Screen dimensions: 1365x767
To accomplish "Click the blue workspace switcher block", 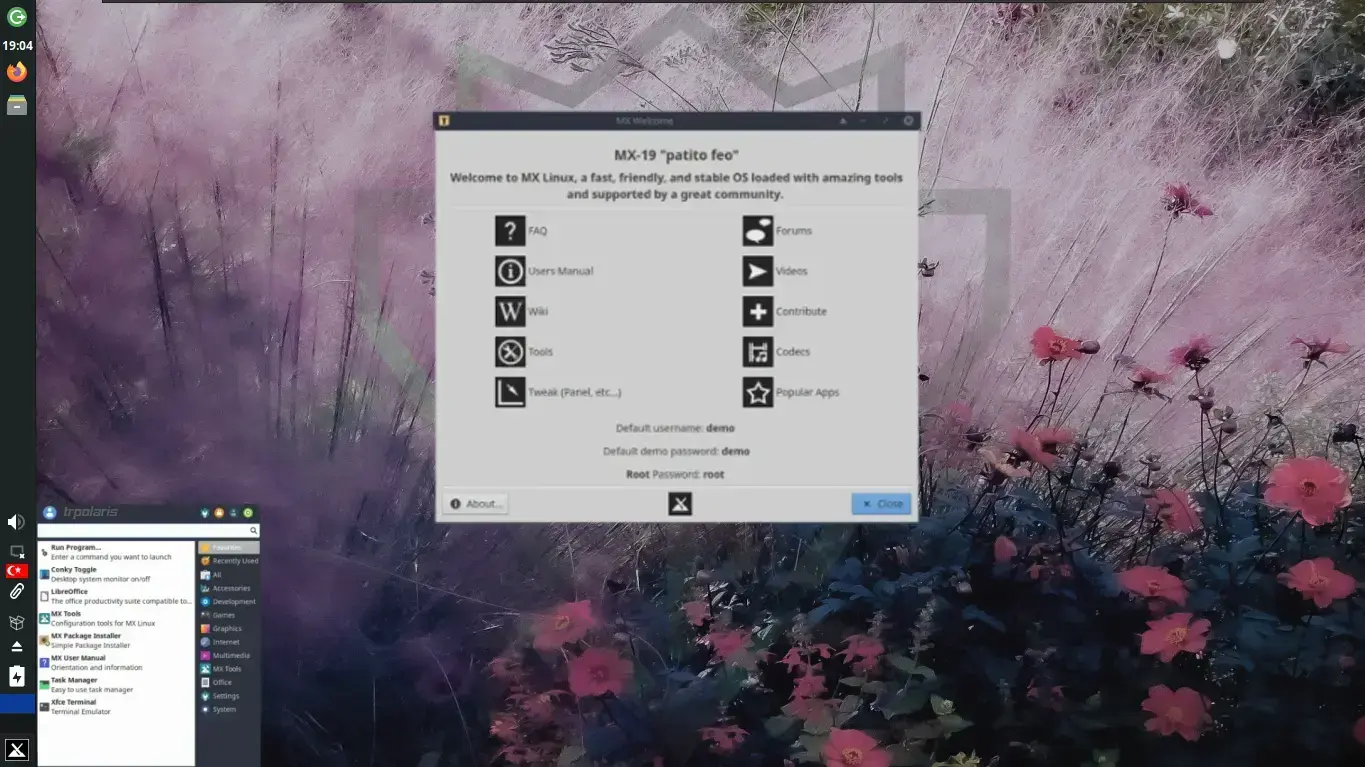I will point(17,703).
